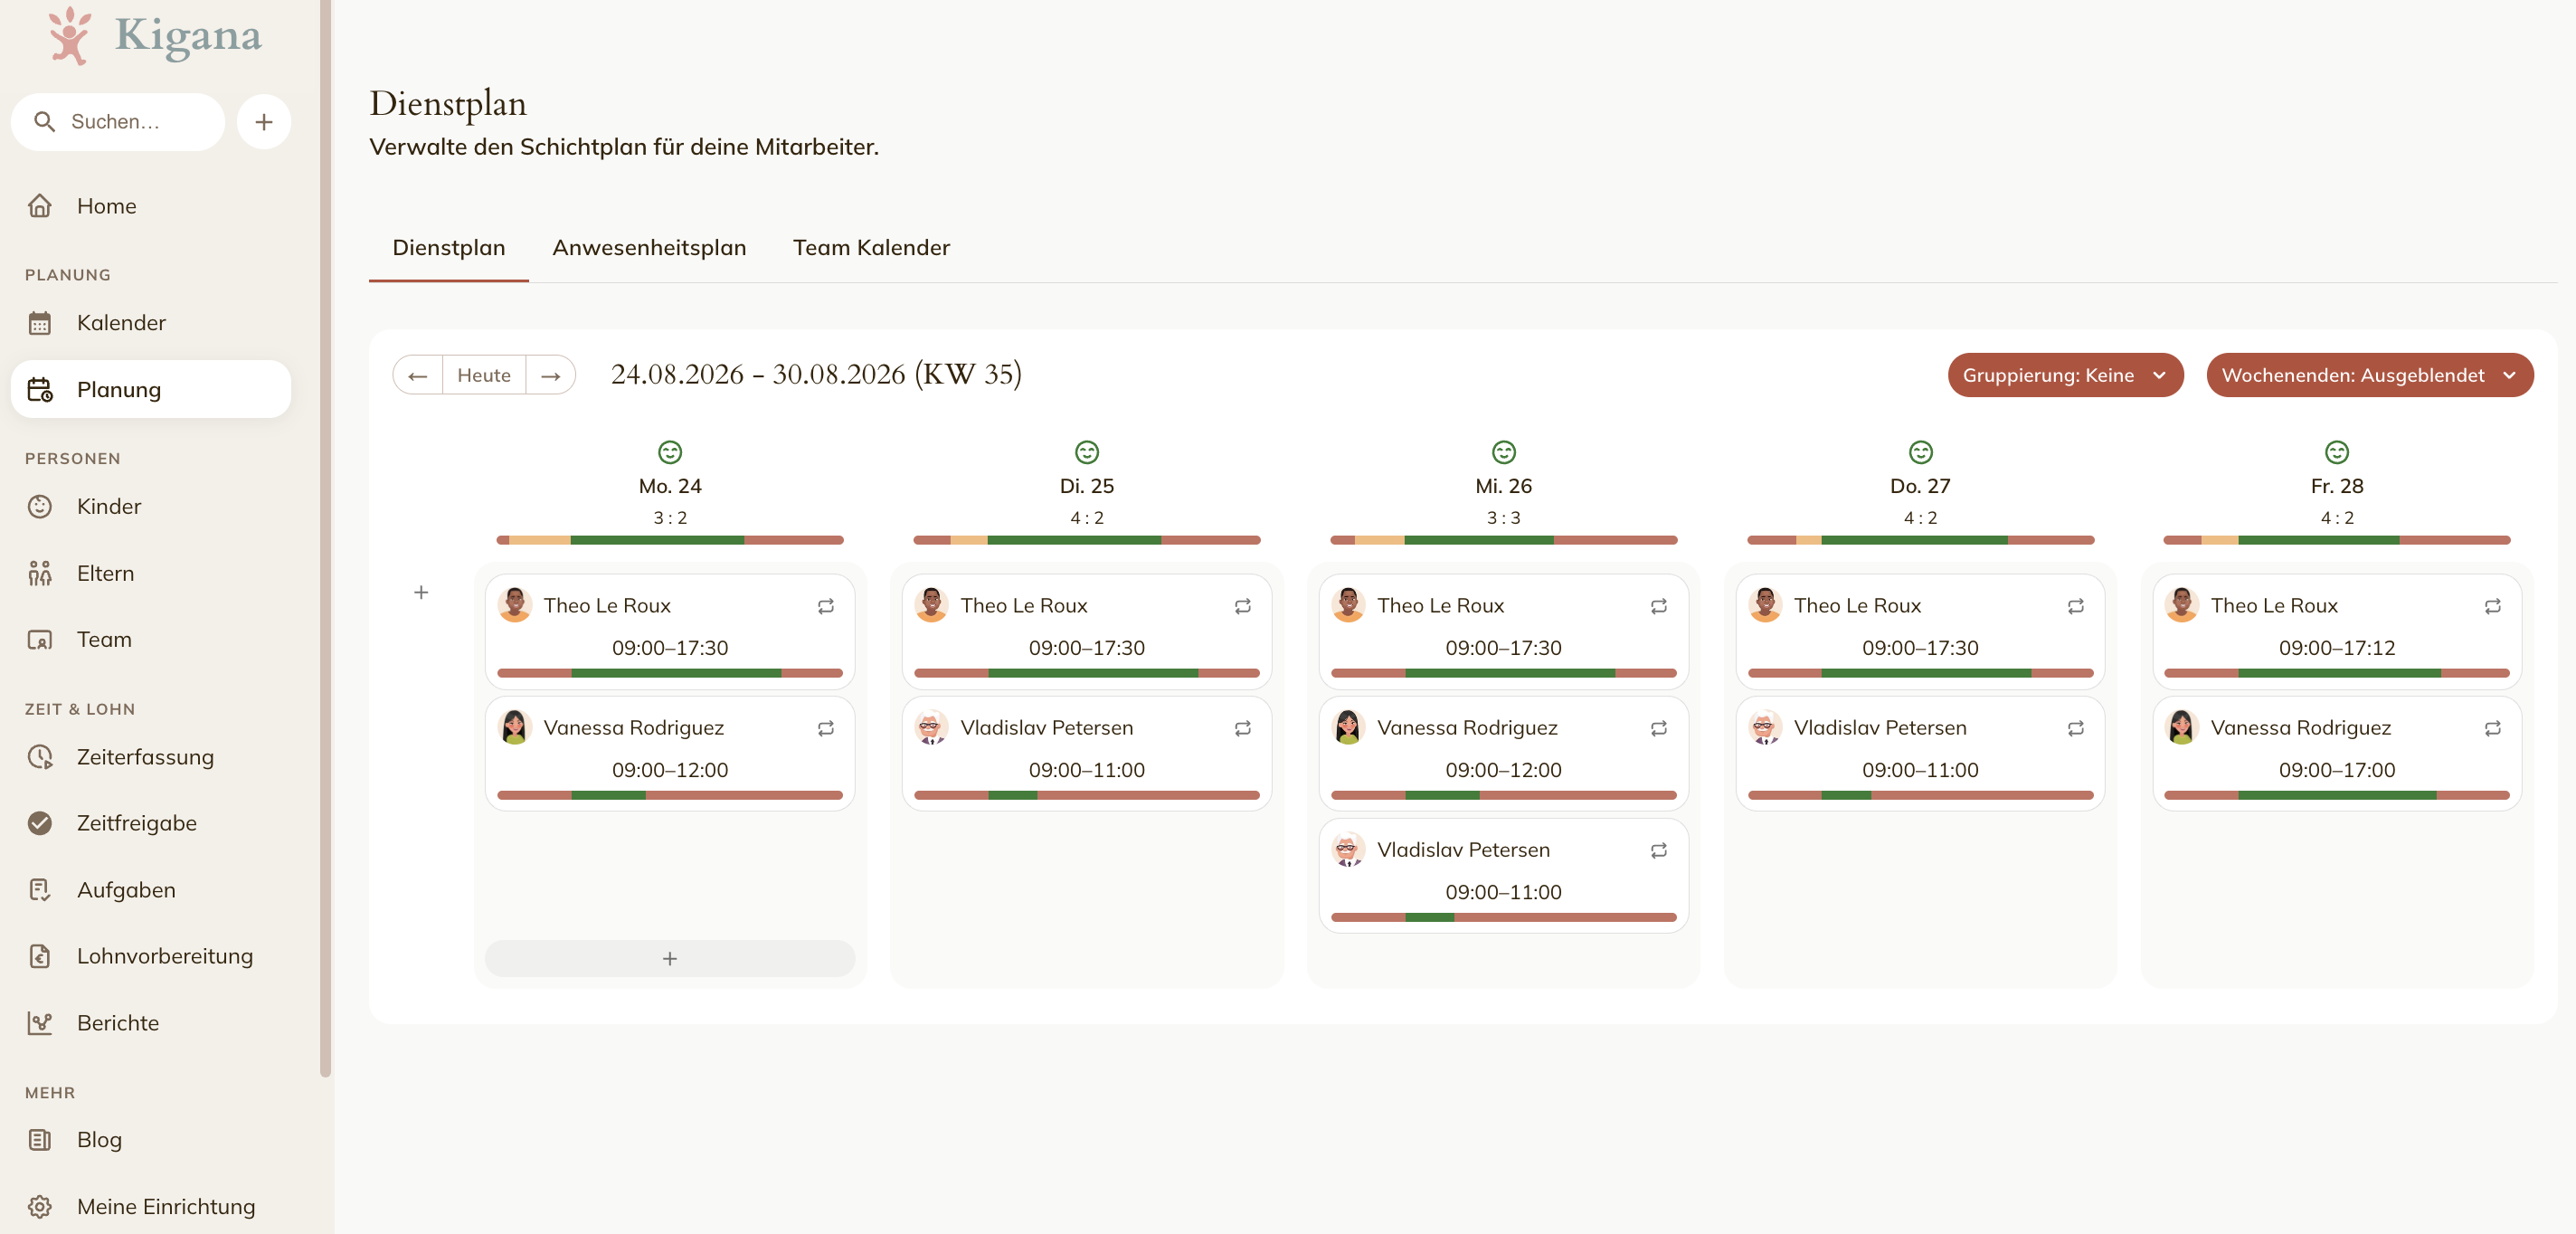Image resolution: width=2576 pixels, height=1234 pixels.
Task: Toggle repeat on Theo Le Roux Thursday shift
Action: coord(2075,606)
